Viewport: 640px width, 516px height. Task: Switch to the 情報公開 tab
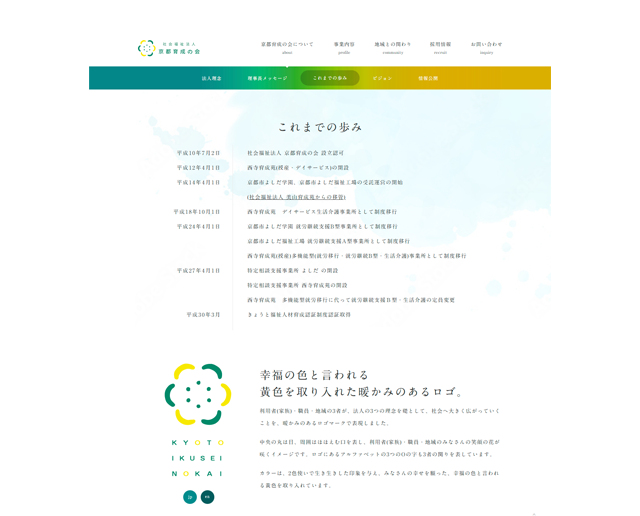tap(428, 78)
